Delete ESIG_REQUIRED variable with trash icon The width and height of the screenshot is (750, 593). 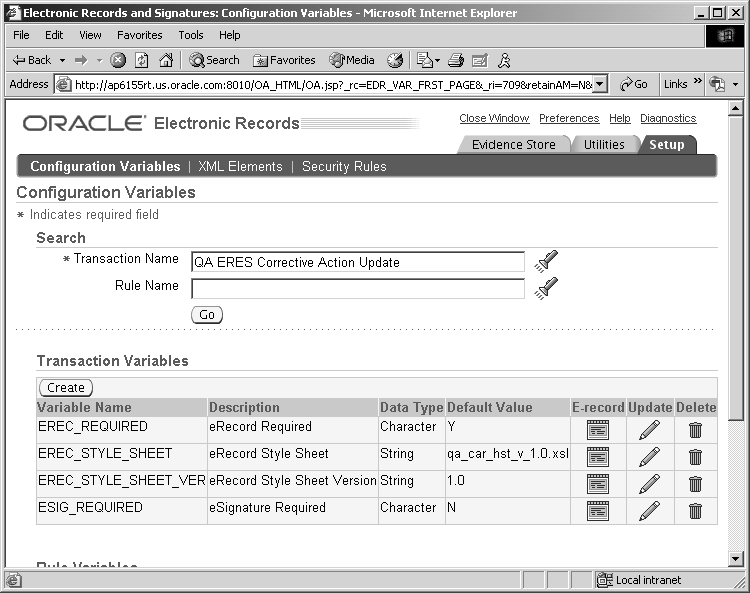pyautogui.click(x=695, y=511)
